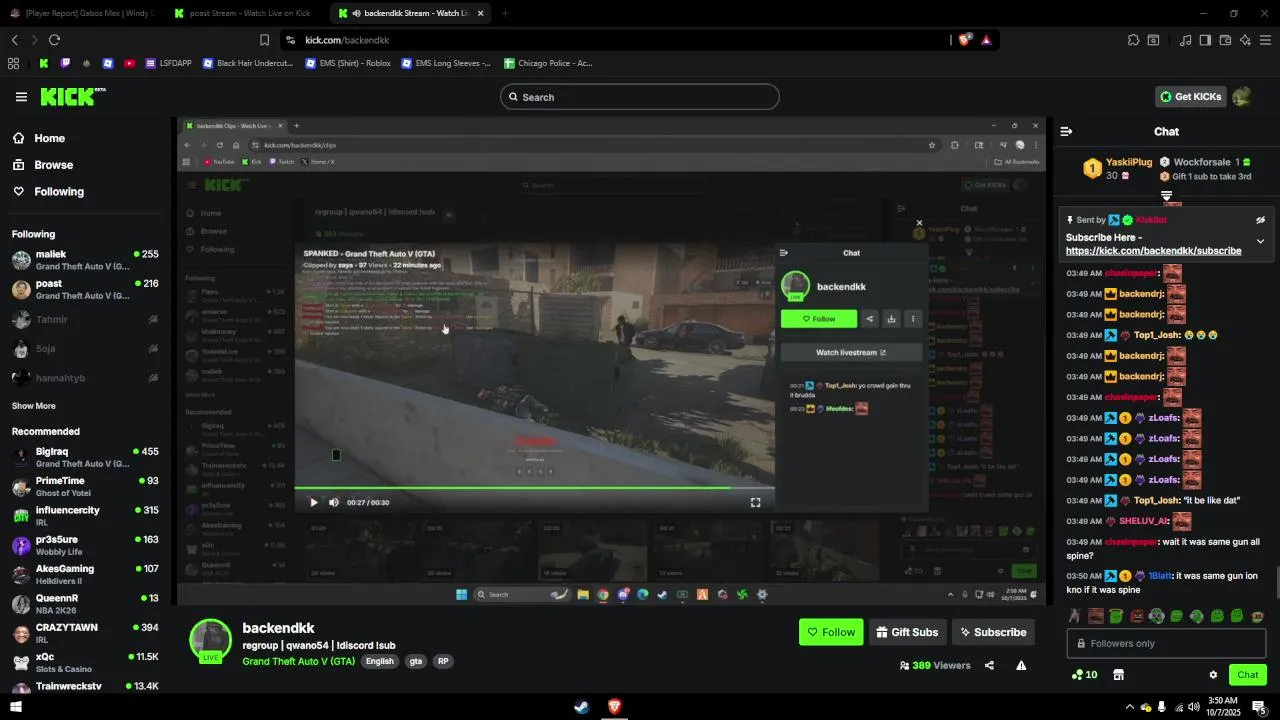The image size is (1280, 720).
Task: Share the stream via share icon
Action: click(989, 665)
